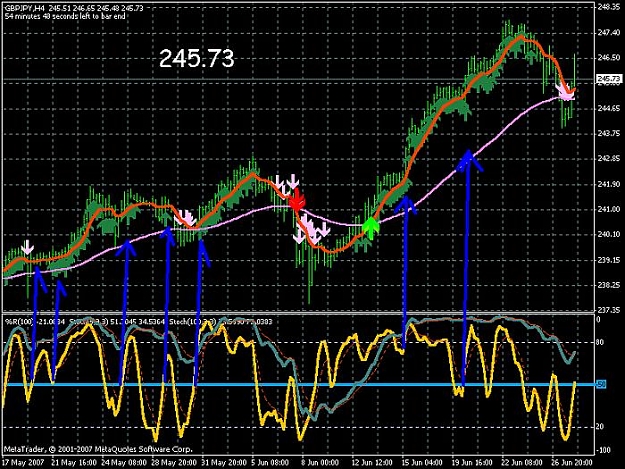
Task: Click the 247.40 price axis label
Action: (609, 33)
